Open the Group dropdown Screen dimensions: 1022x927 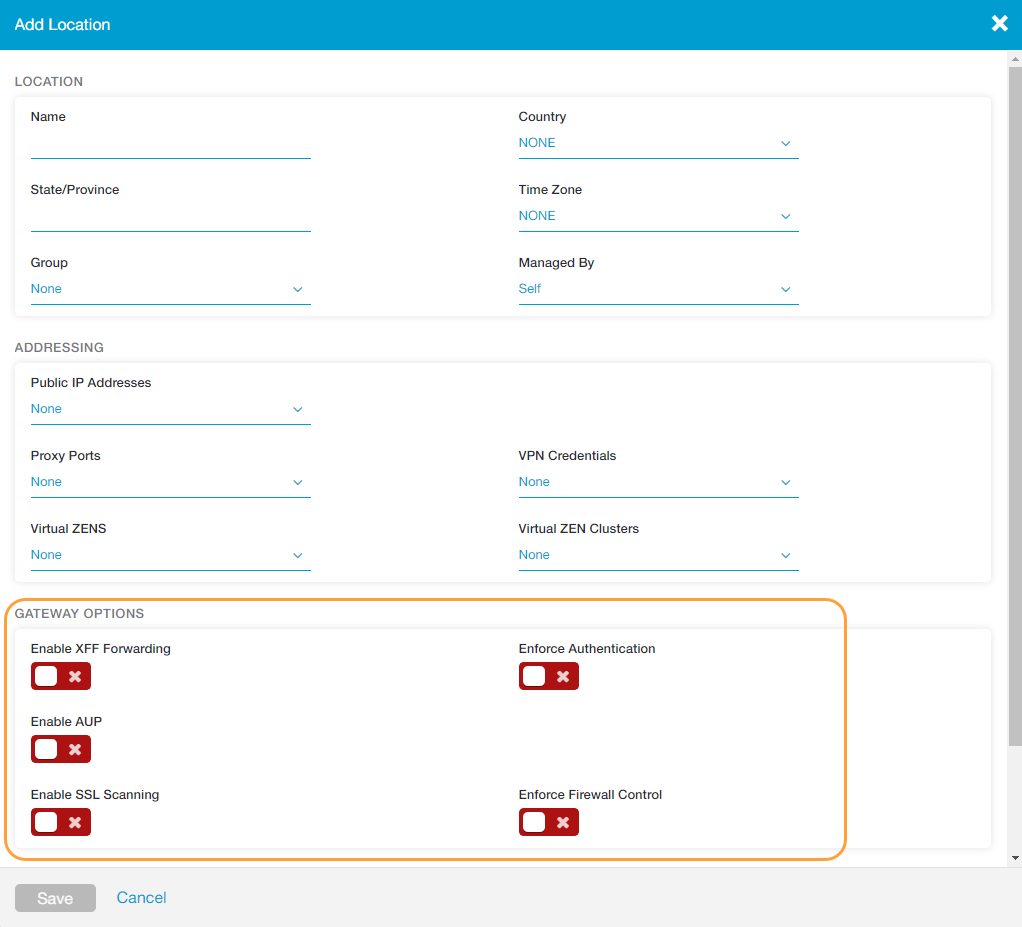[170, 289]
